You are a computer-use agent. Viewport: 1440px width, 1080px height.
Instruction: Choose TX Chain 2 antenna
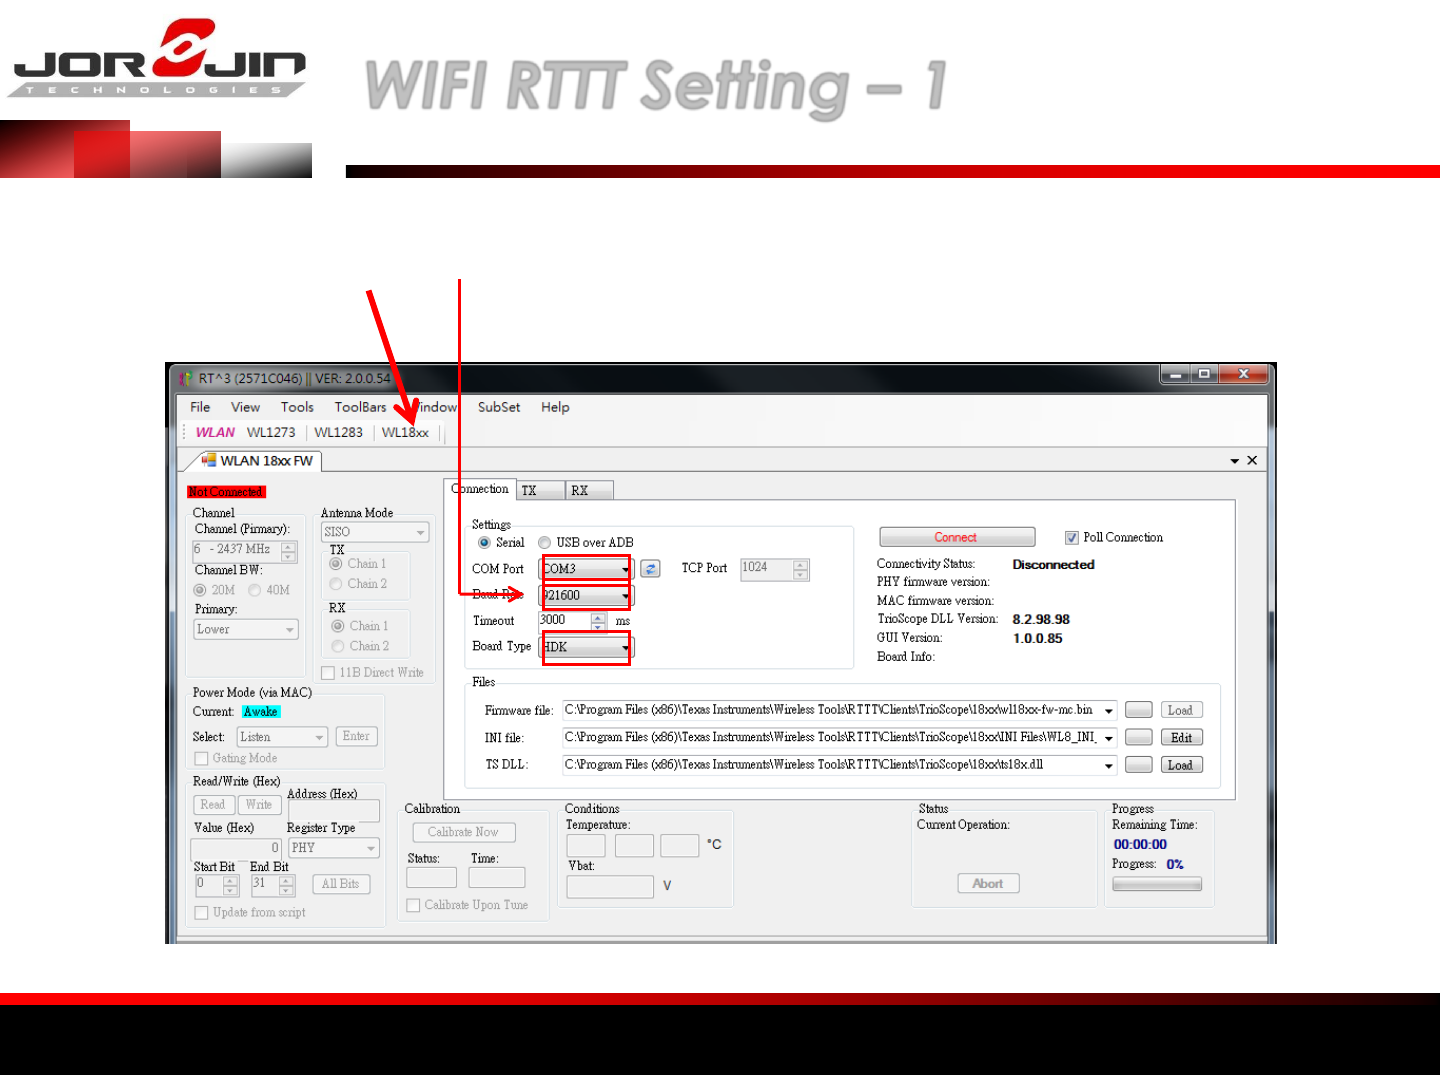click(336, 584)
